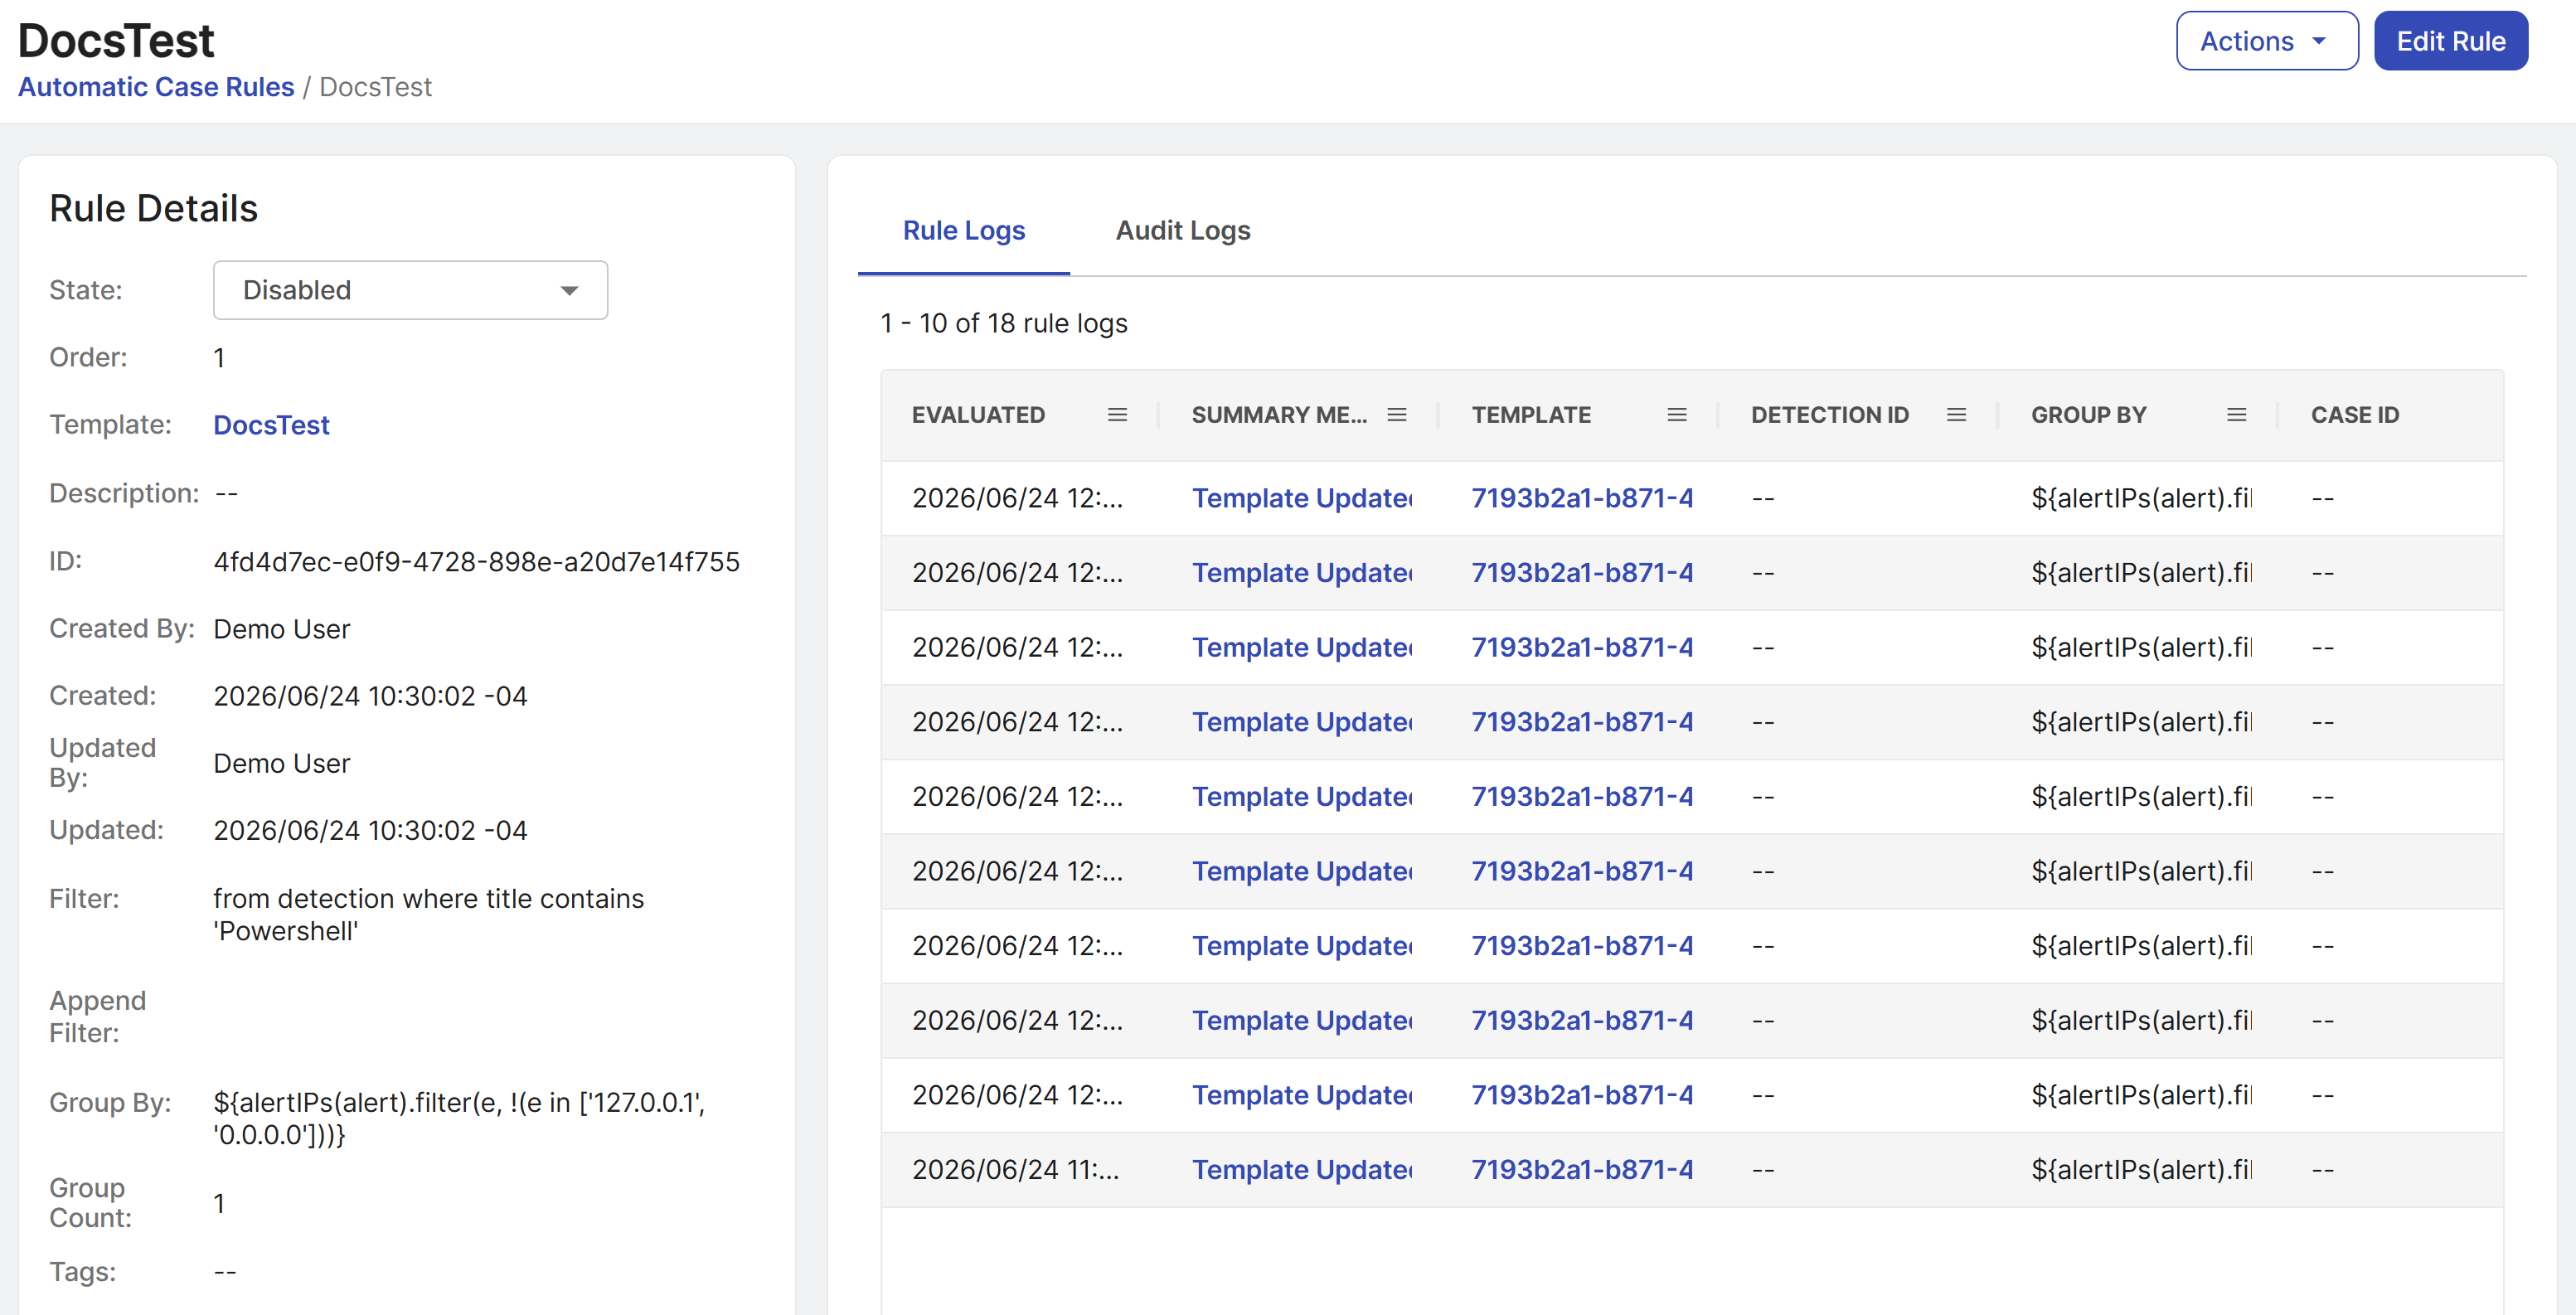Go to Automatic Case Rules breadcrumb
Viewport: 2576px width, 1315px height.
click(156, 87)
